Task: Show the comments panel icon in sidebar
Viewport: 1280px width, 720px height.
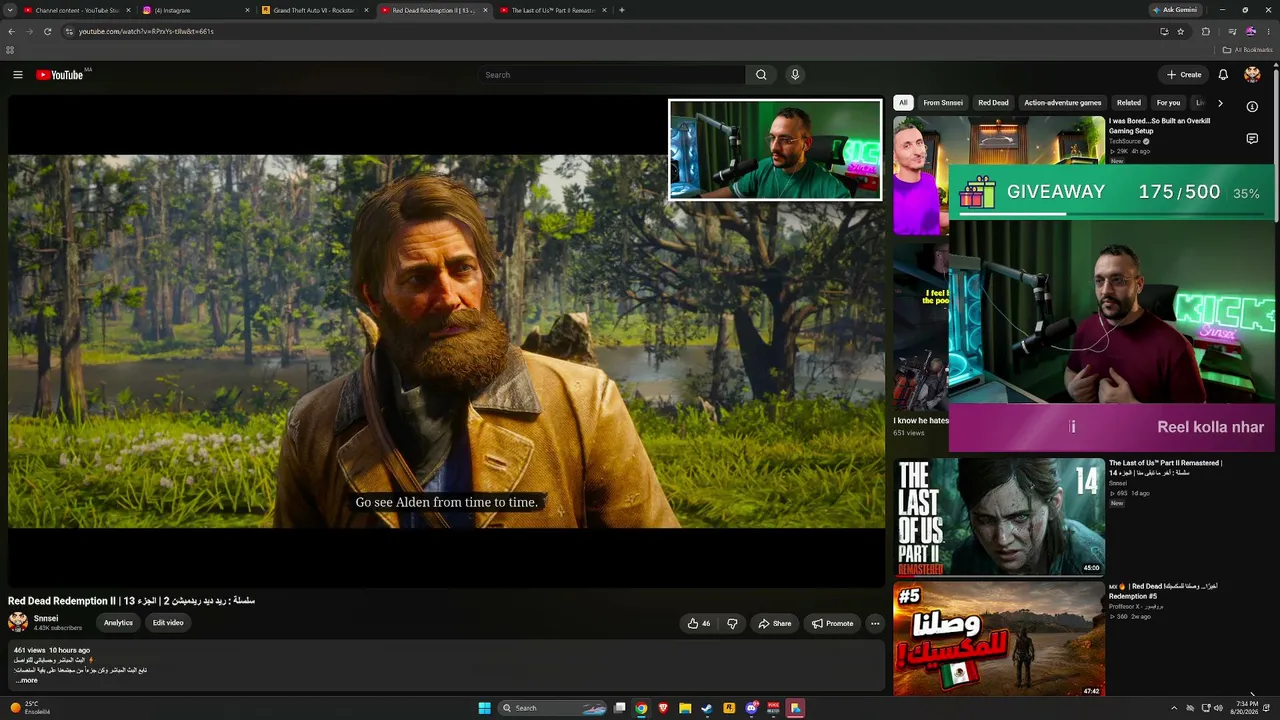Action: 1252,139
